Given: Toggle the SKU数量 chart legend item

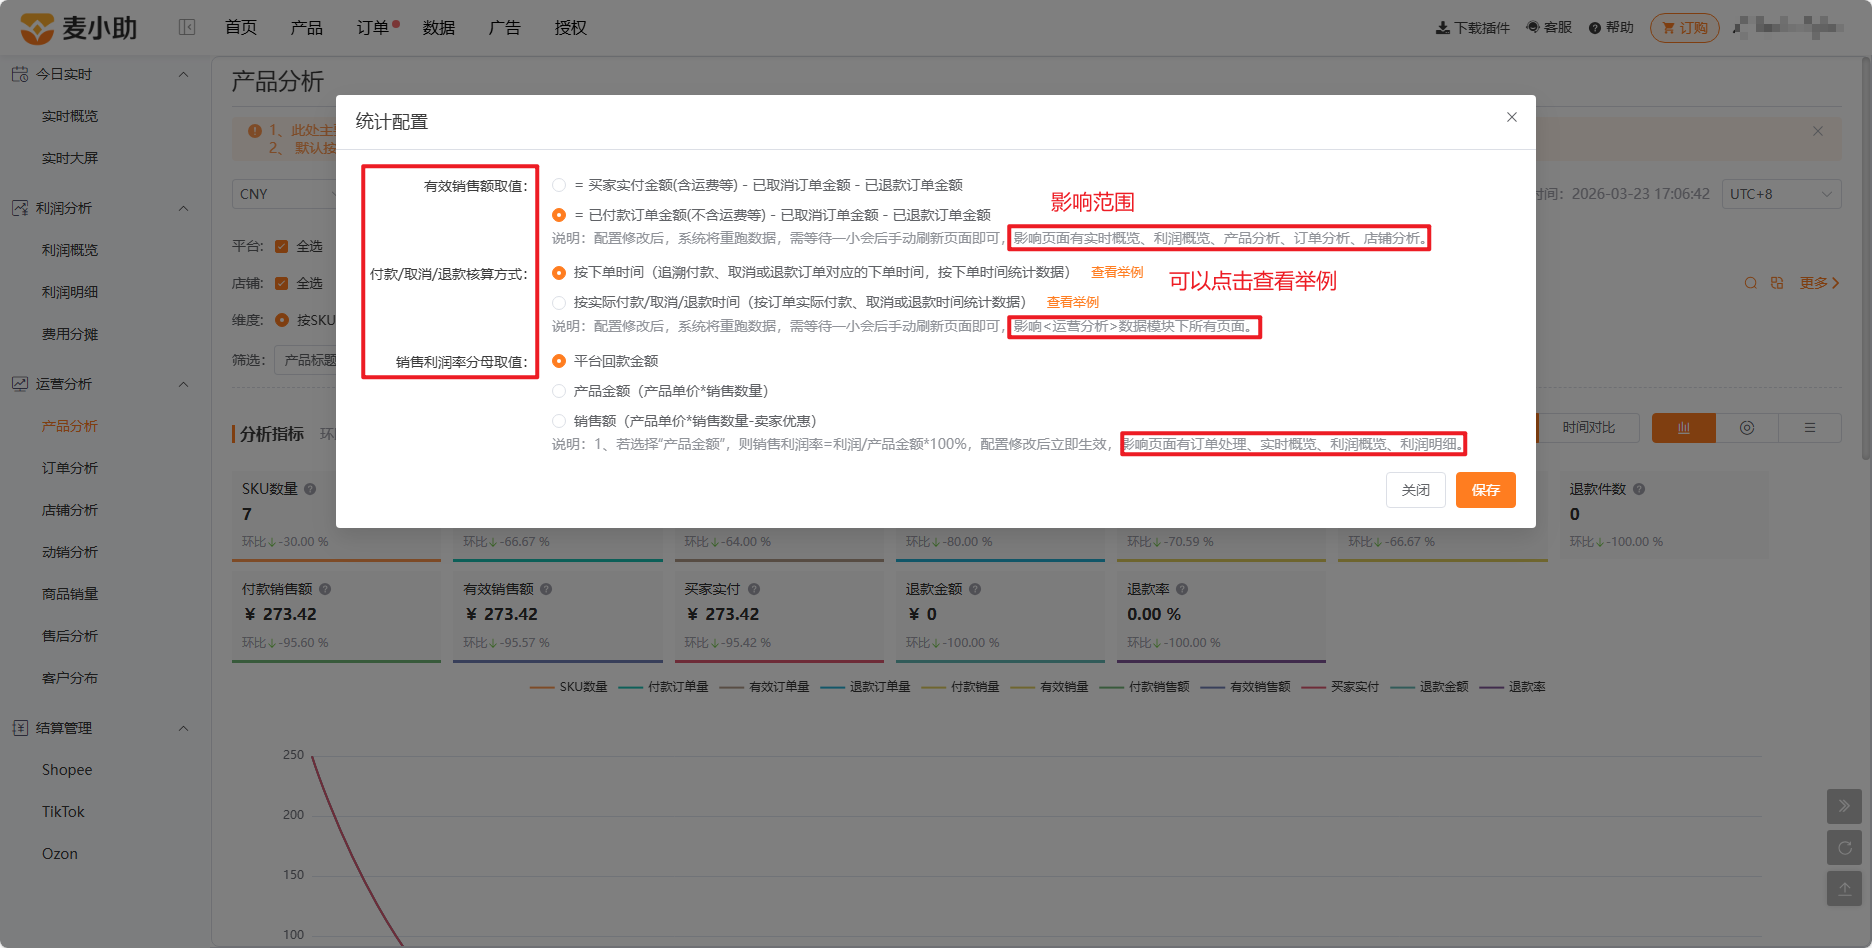Looking at the screenshot, I should (x=569, y=687).
